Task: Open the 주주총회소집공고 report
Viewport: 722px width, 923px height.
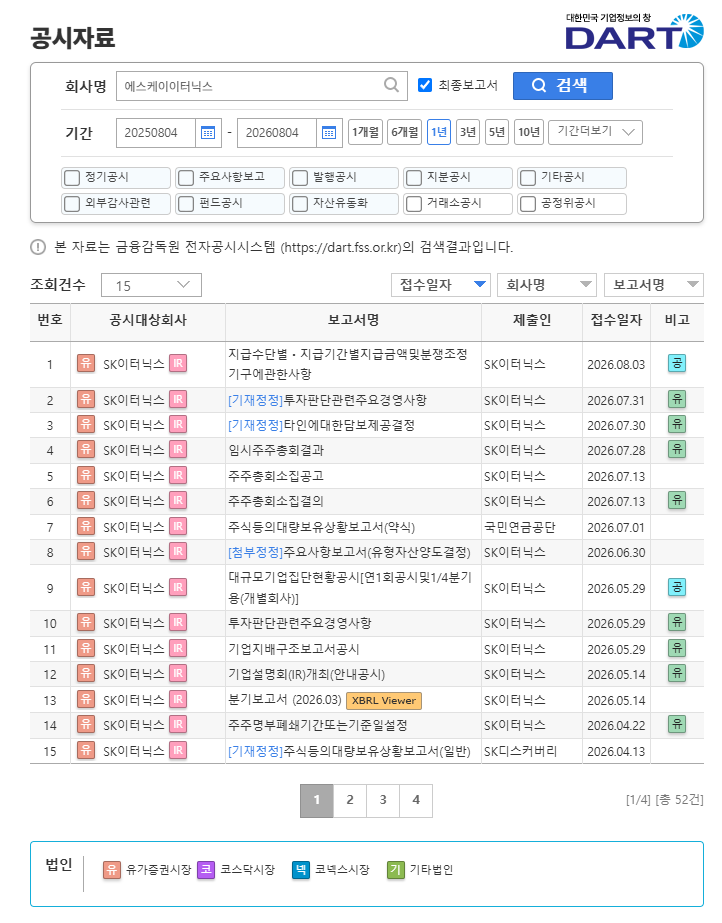Action: click(276, 476)
